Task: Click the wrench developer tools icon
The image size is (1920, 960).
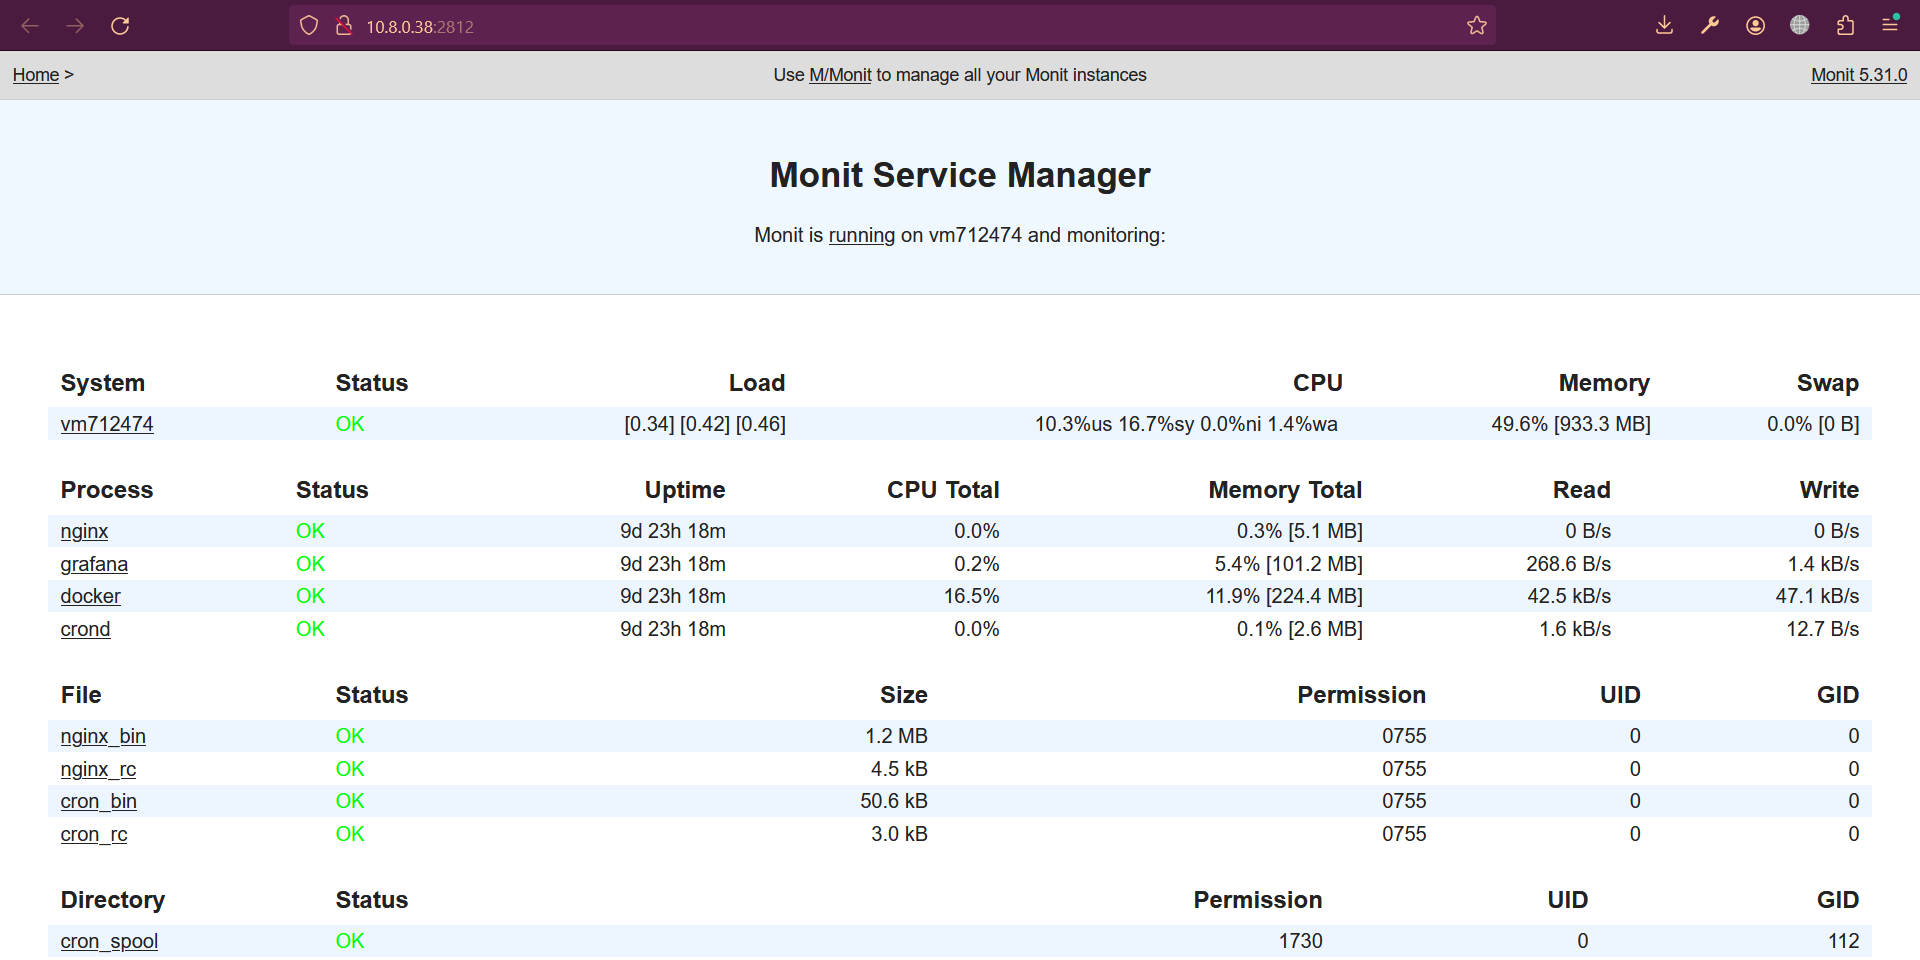Action: pos(1710,26)
